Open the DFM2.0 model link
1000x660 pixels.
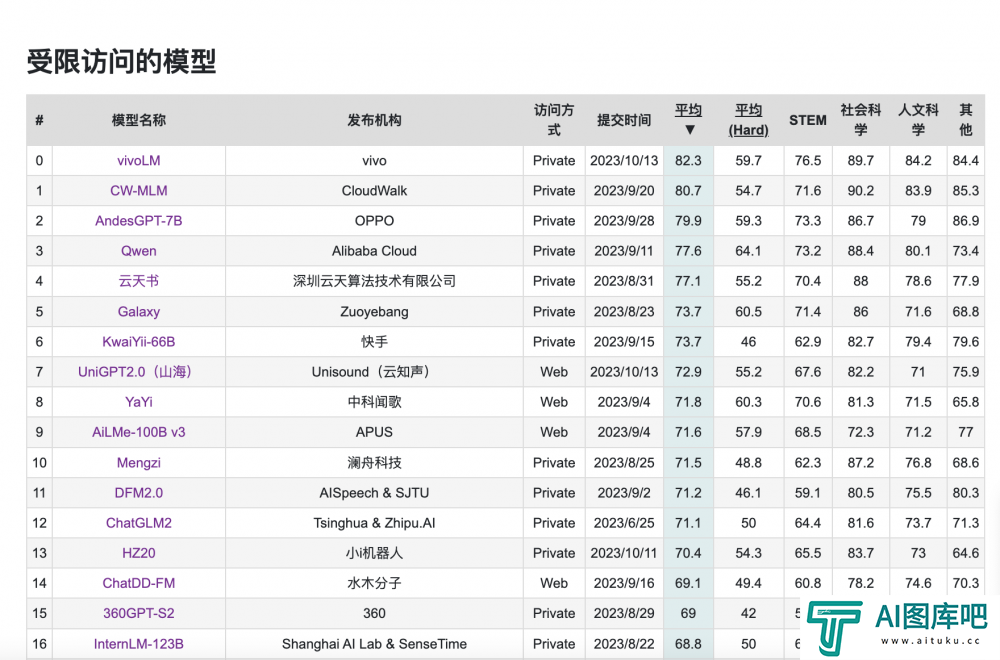pos(138,492)
